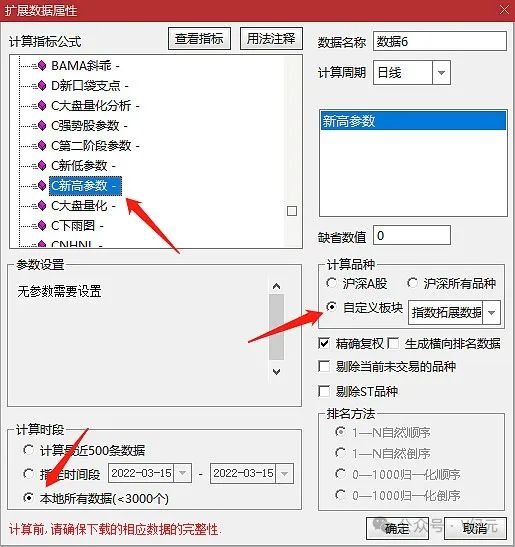Select 新高参数 in the output list
Viewport: 515px width, 547px height.
pyautogui.click(x=413, y=121)
